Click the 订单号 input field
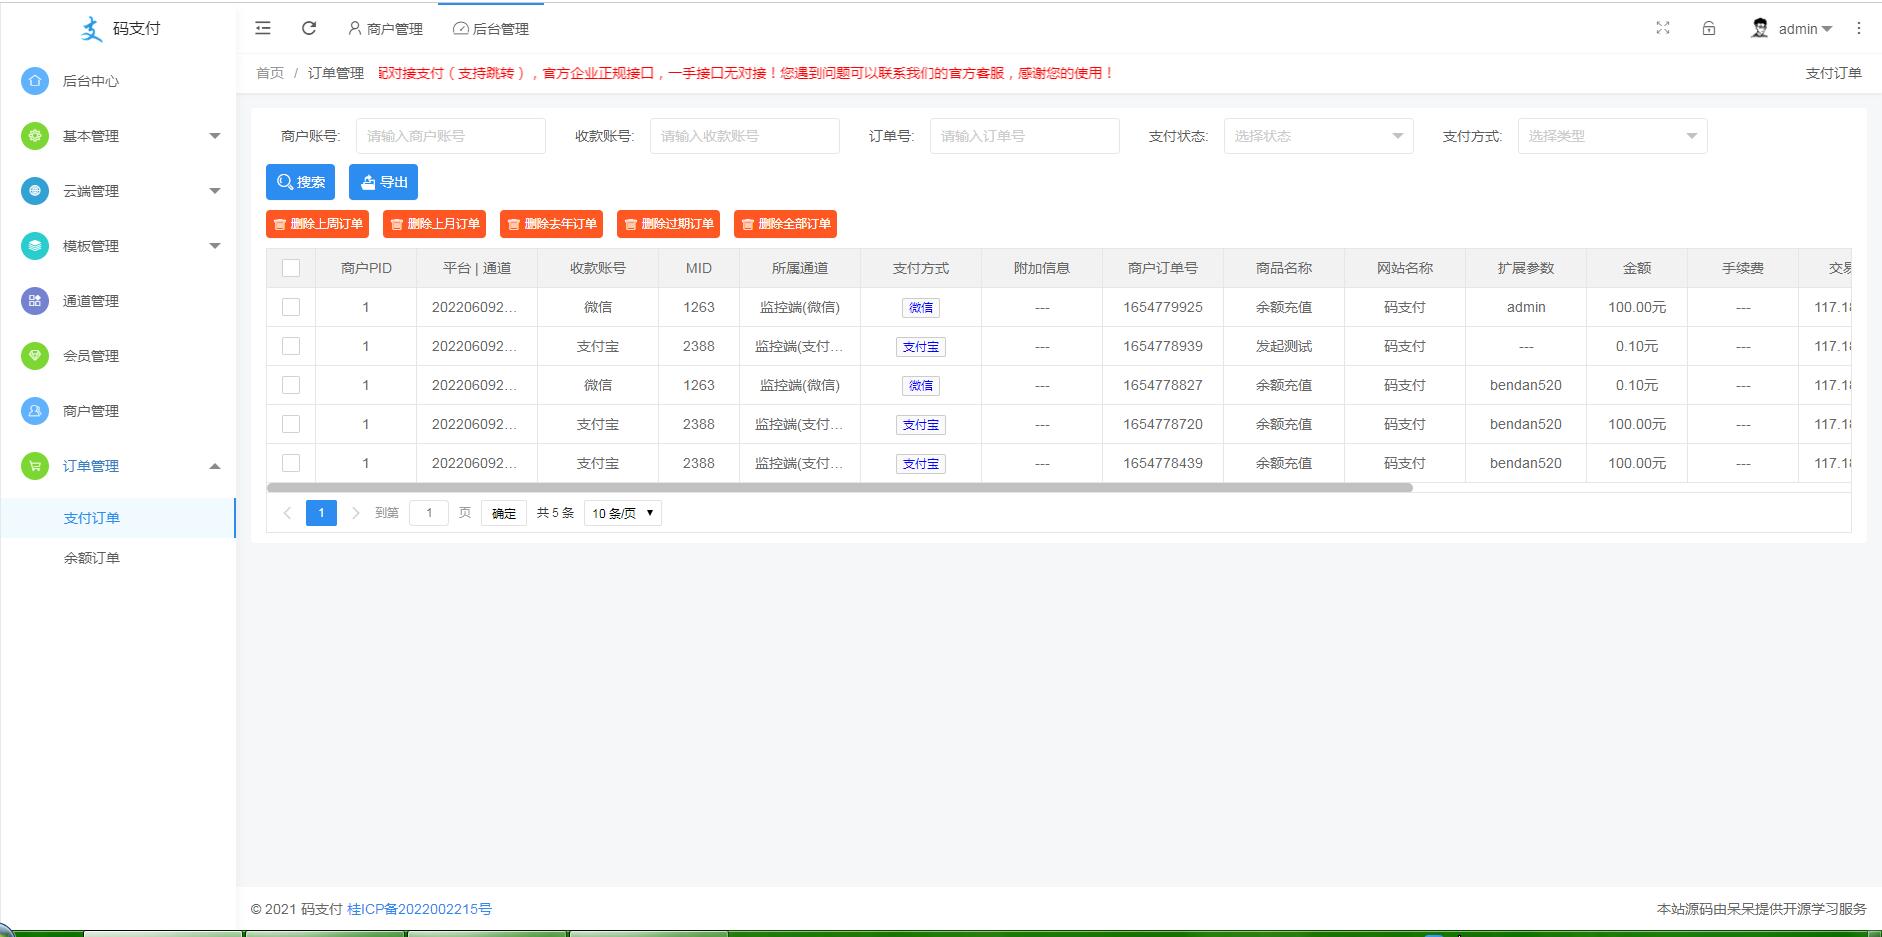The image size is (1882, 937). click(x=1024, y=136)
